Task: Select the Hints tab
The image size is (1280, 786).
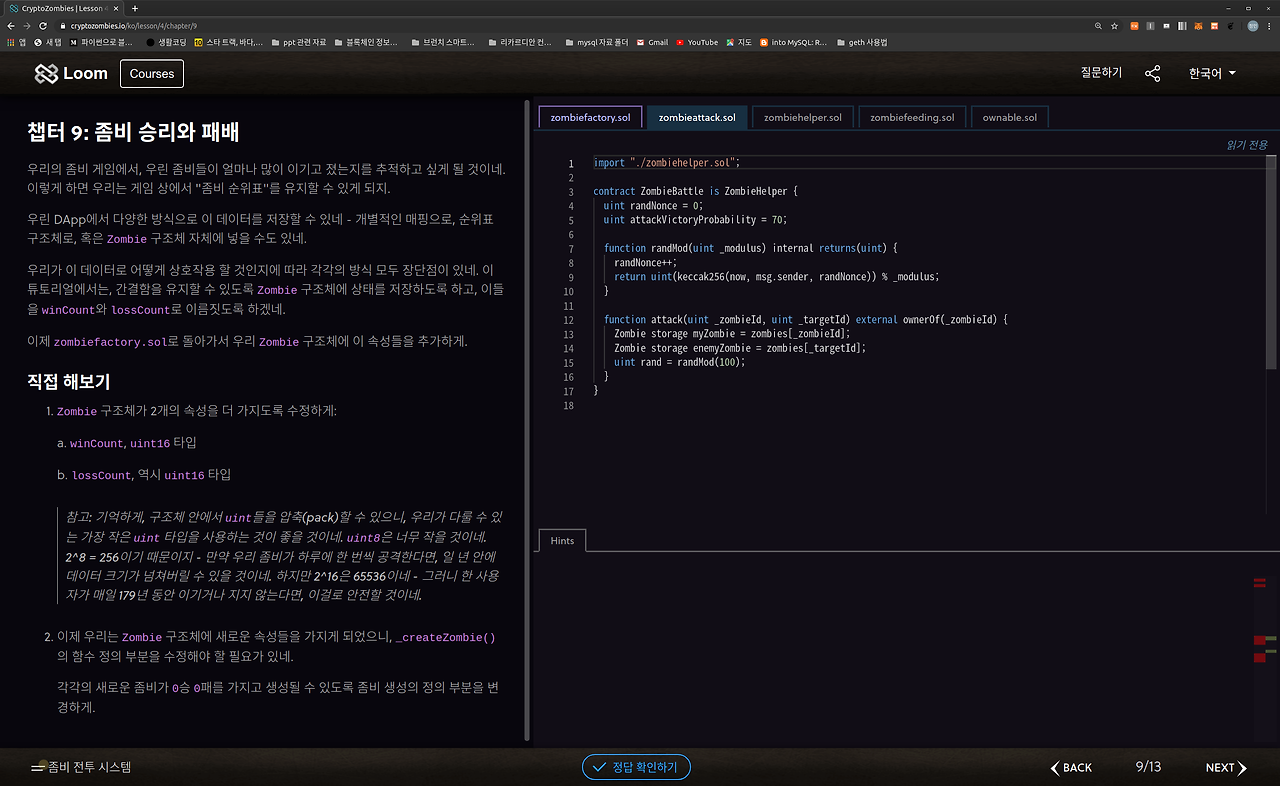Action: click(x=562, y=540)
